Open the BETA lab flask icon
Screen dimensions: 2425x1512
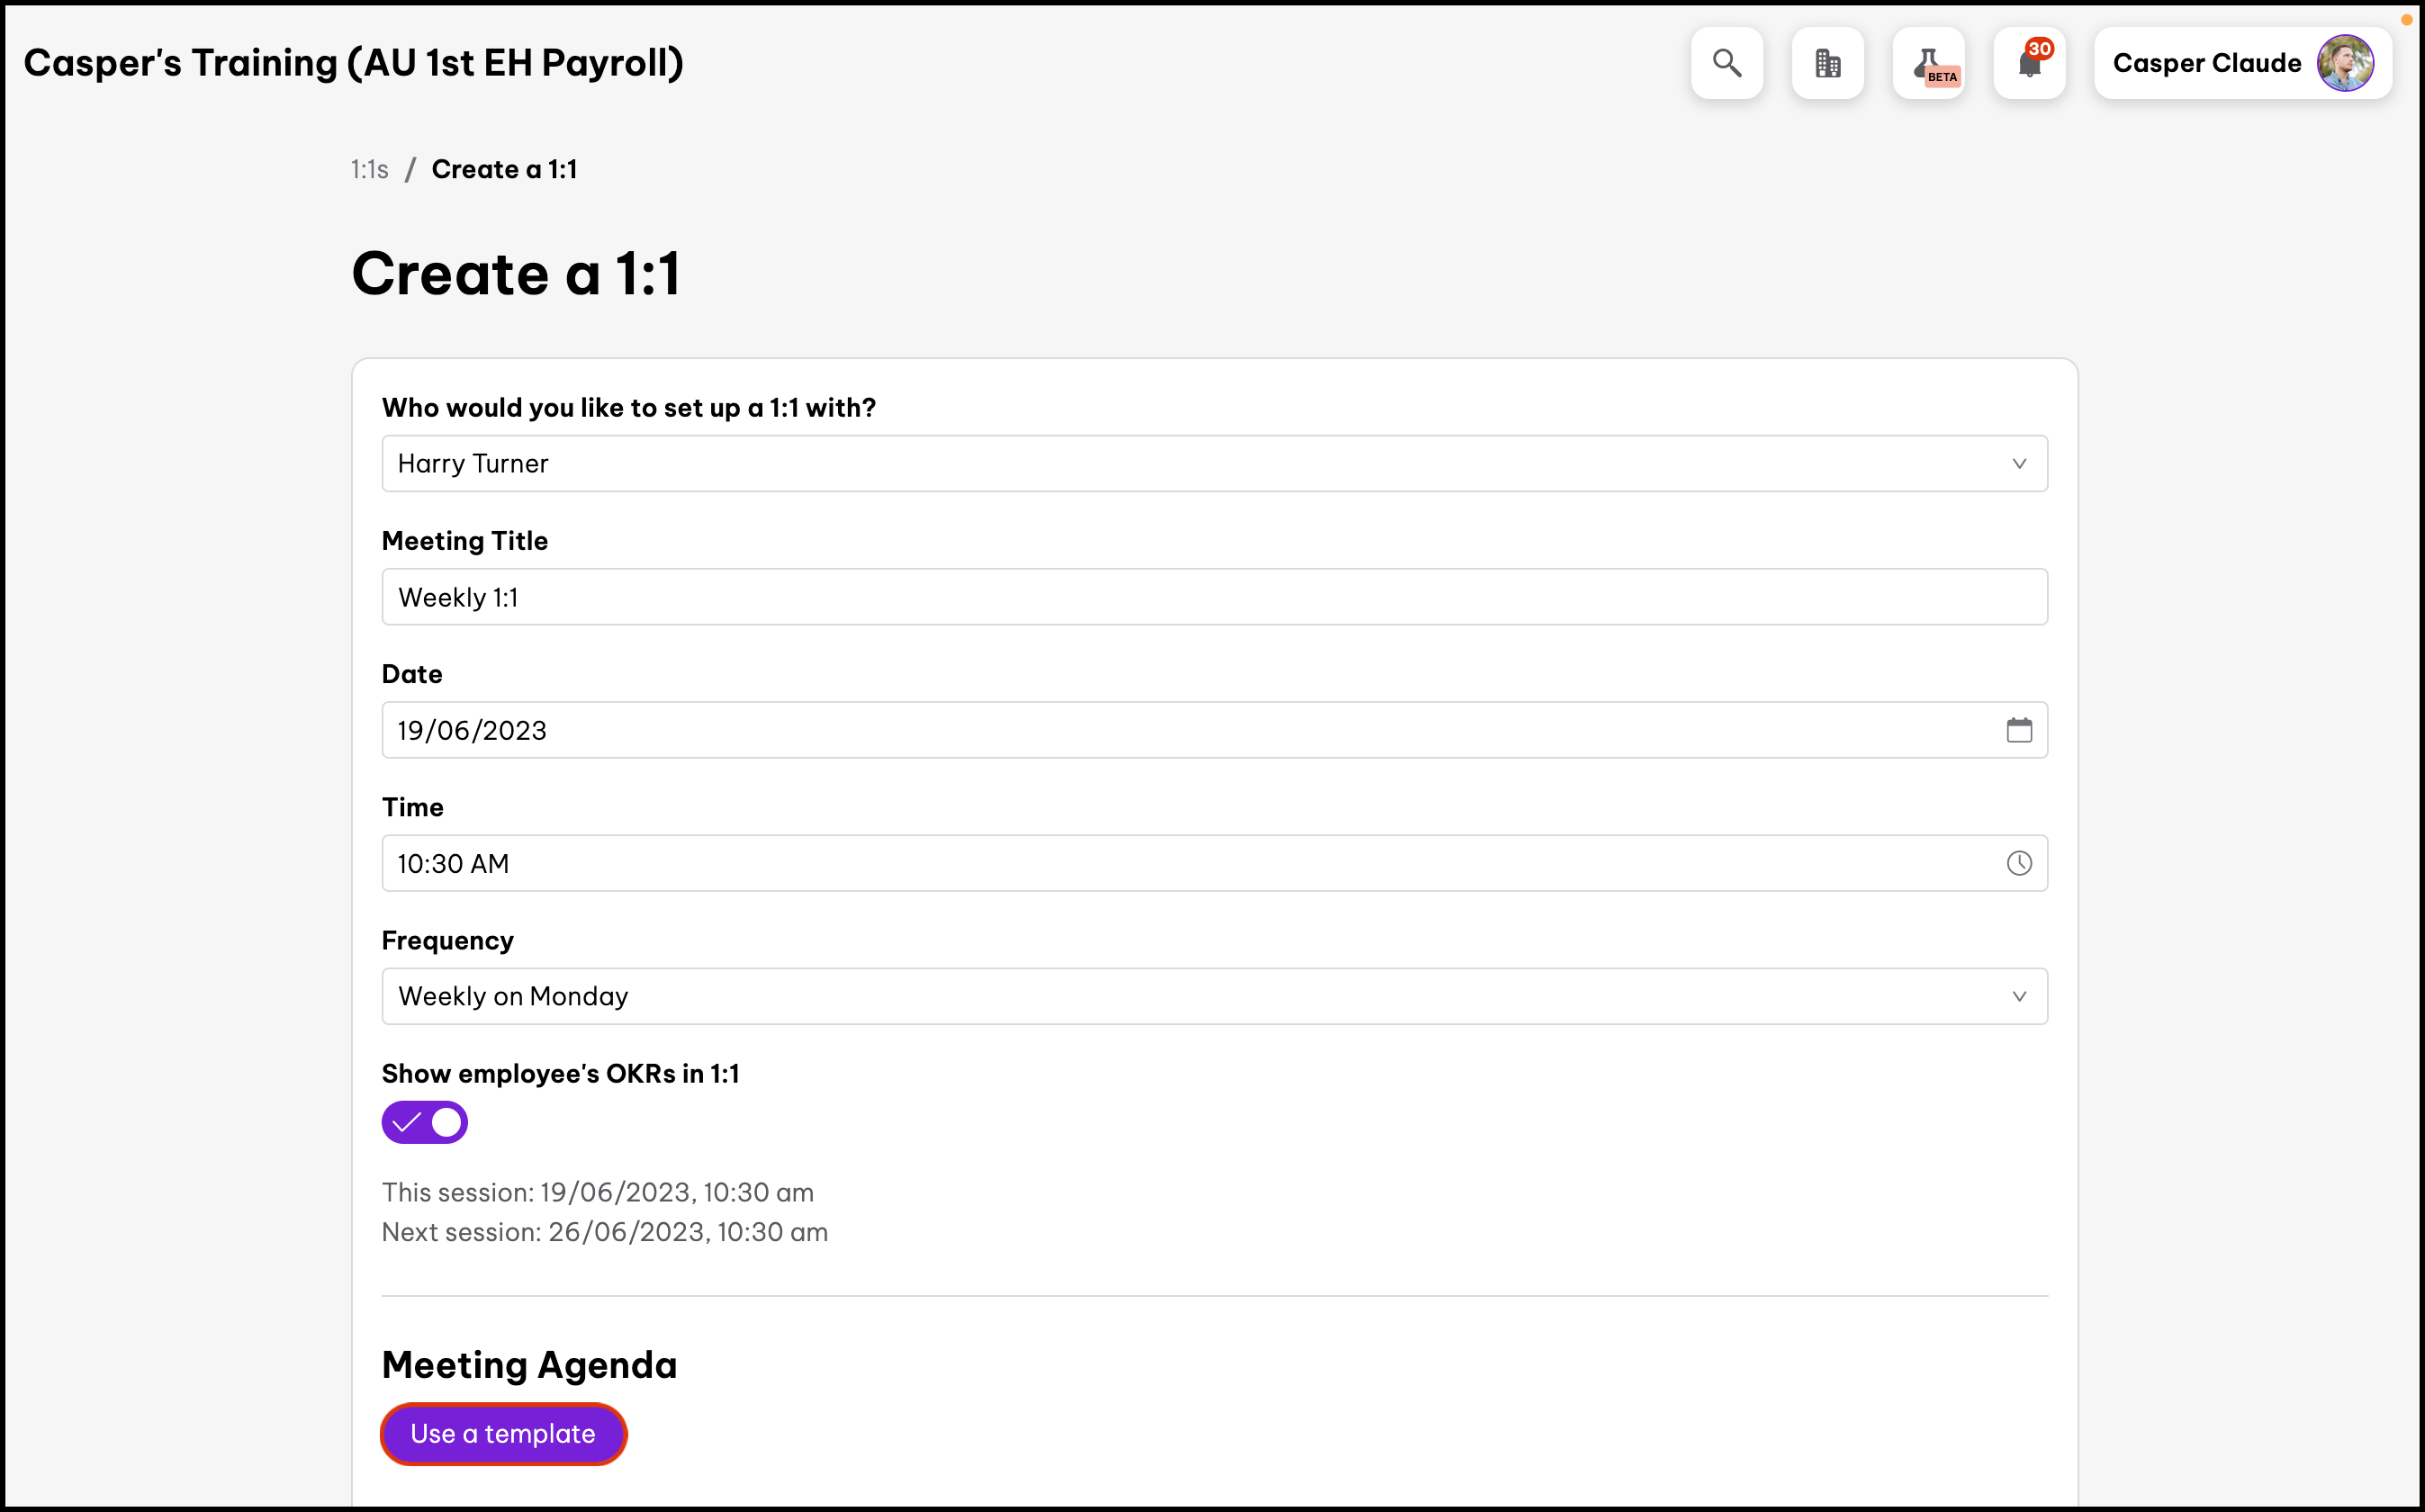[x=1928, y=63]
